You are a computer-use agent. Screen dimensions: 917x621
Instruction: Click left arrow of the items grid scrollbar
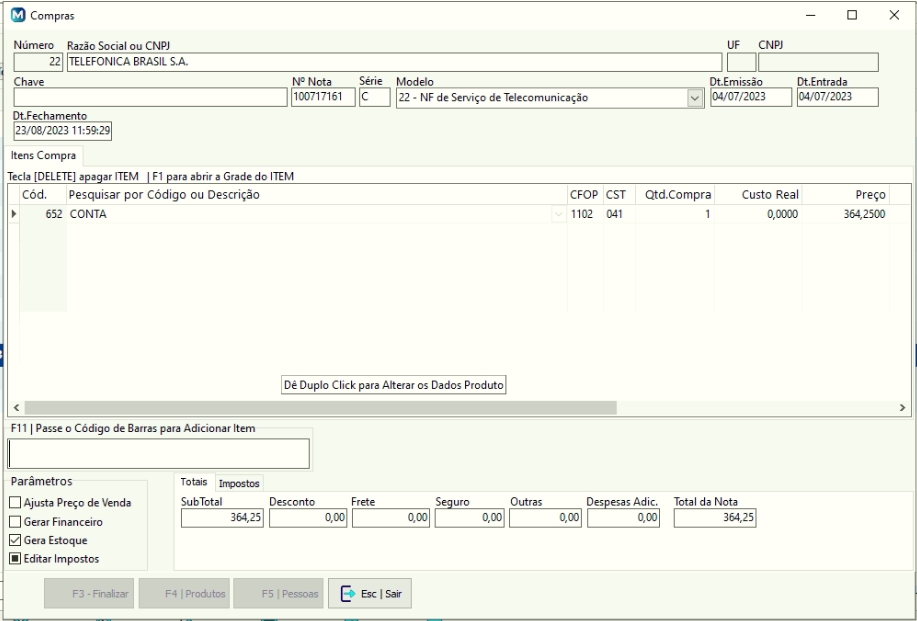(x=14, y=408)
